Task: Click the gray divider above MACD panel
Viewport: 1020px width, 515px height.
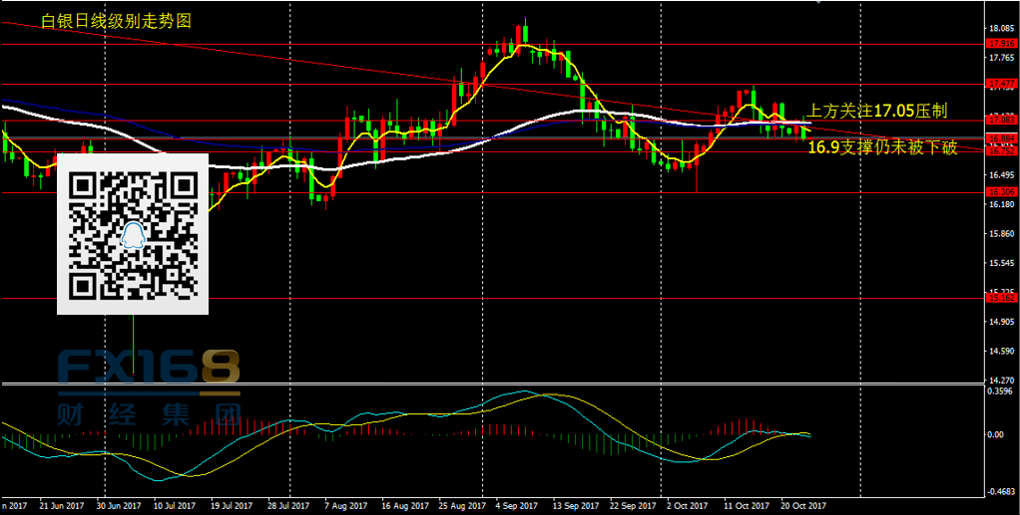Action: point(490,384)
